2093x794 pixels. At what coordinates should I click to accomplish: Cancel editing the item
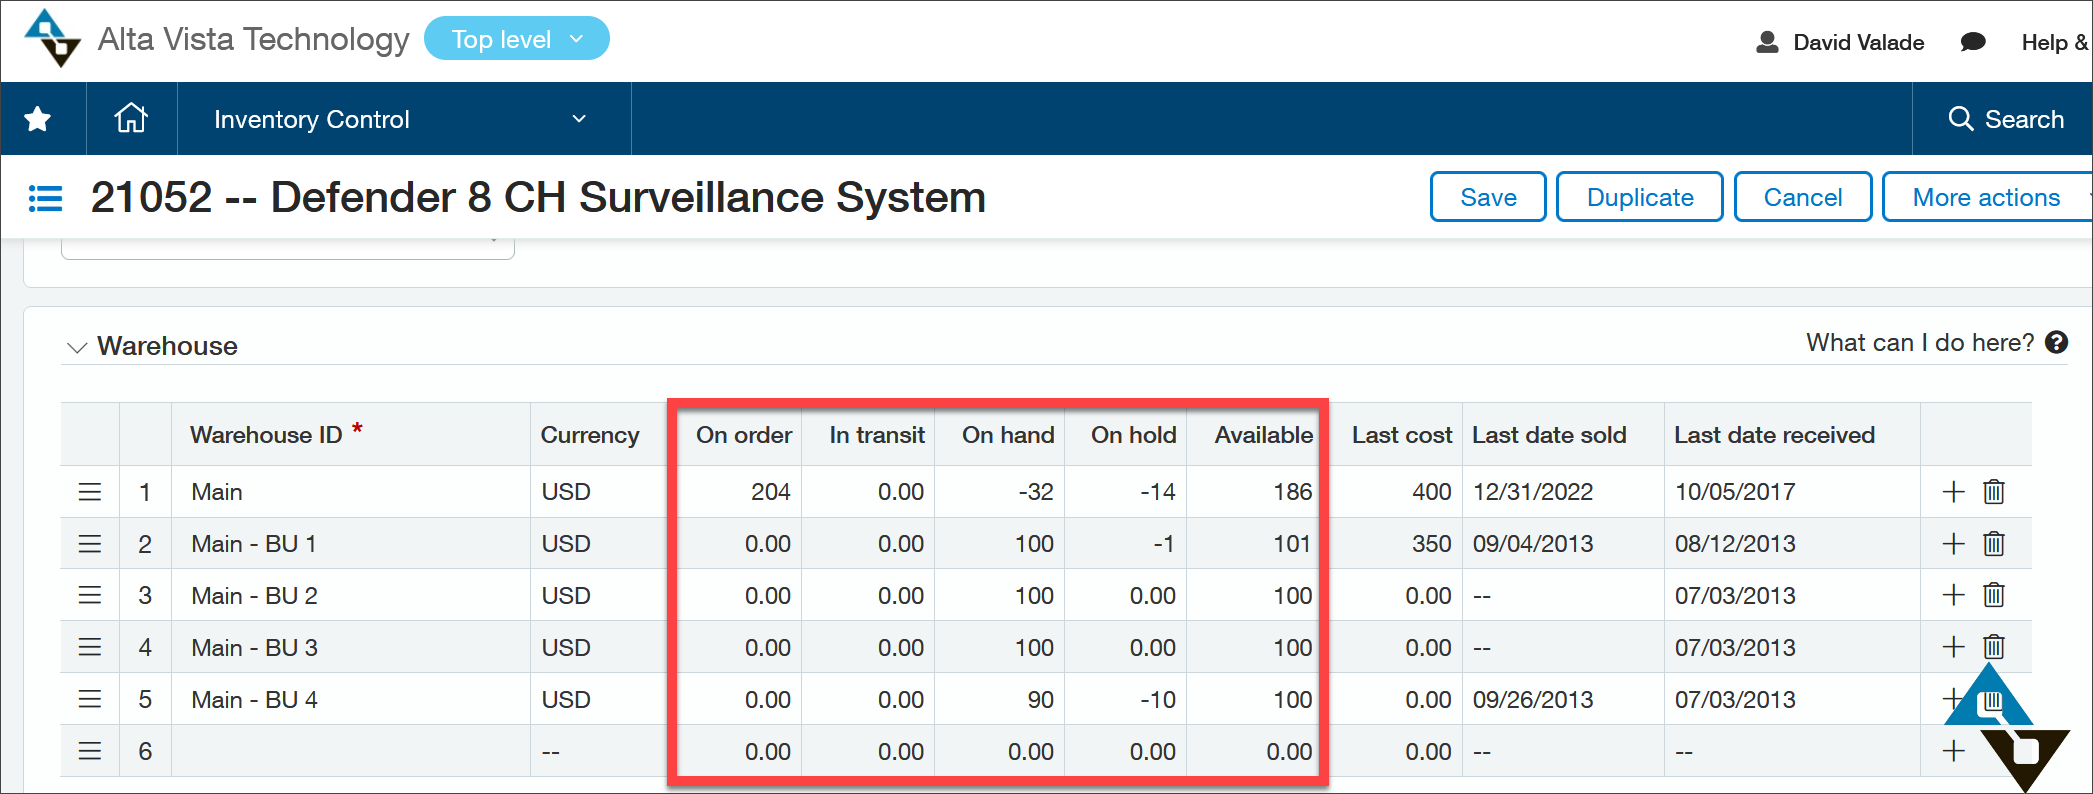[x=1803, y=197]
